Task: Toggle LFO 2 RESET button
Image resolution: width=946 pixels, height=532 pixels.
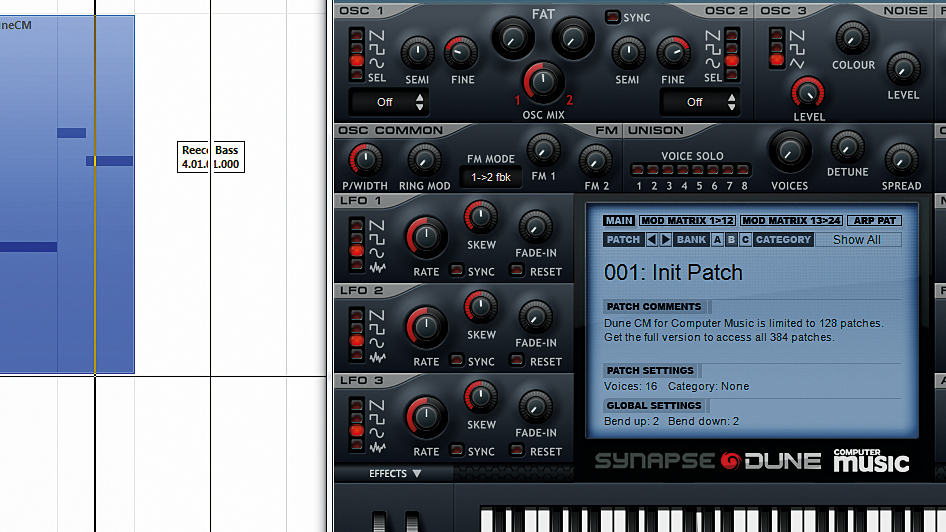Action: click(516, 359)
